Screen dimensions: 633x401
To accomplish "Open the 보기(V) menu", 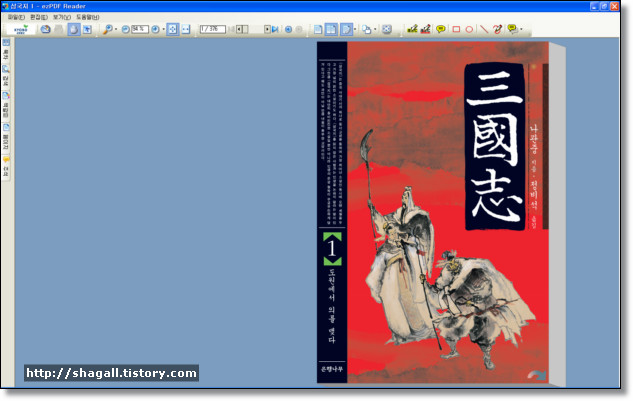I will (62, 17).
